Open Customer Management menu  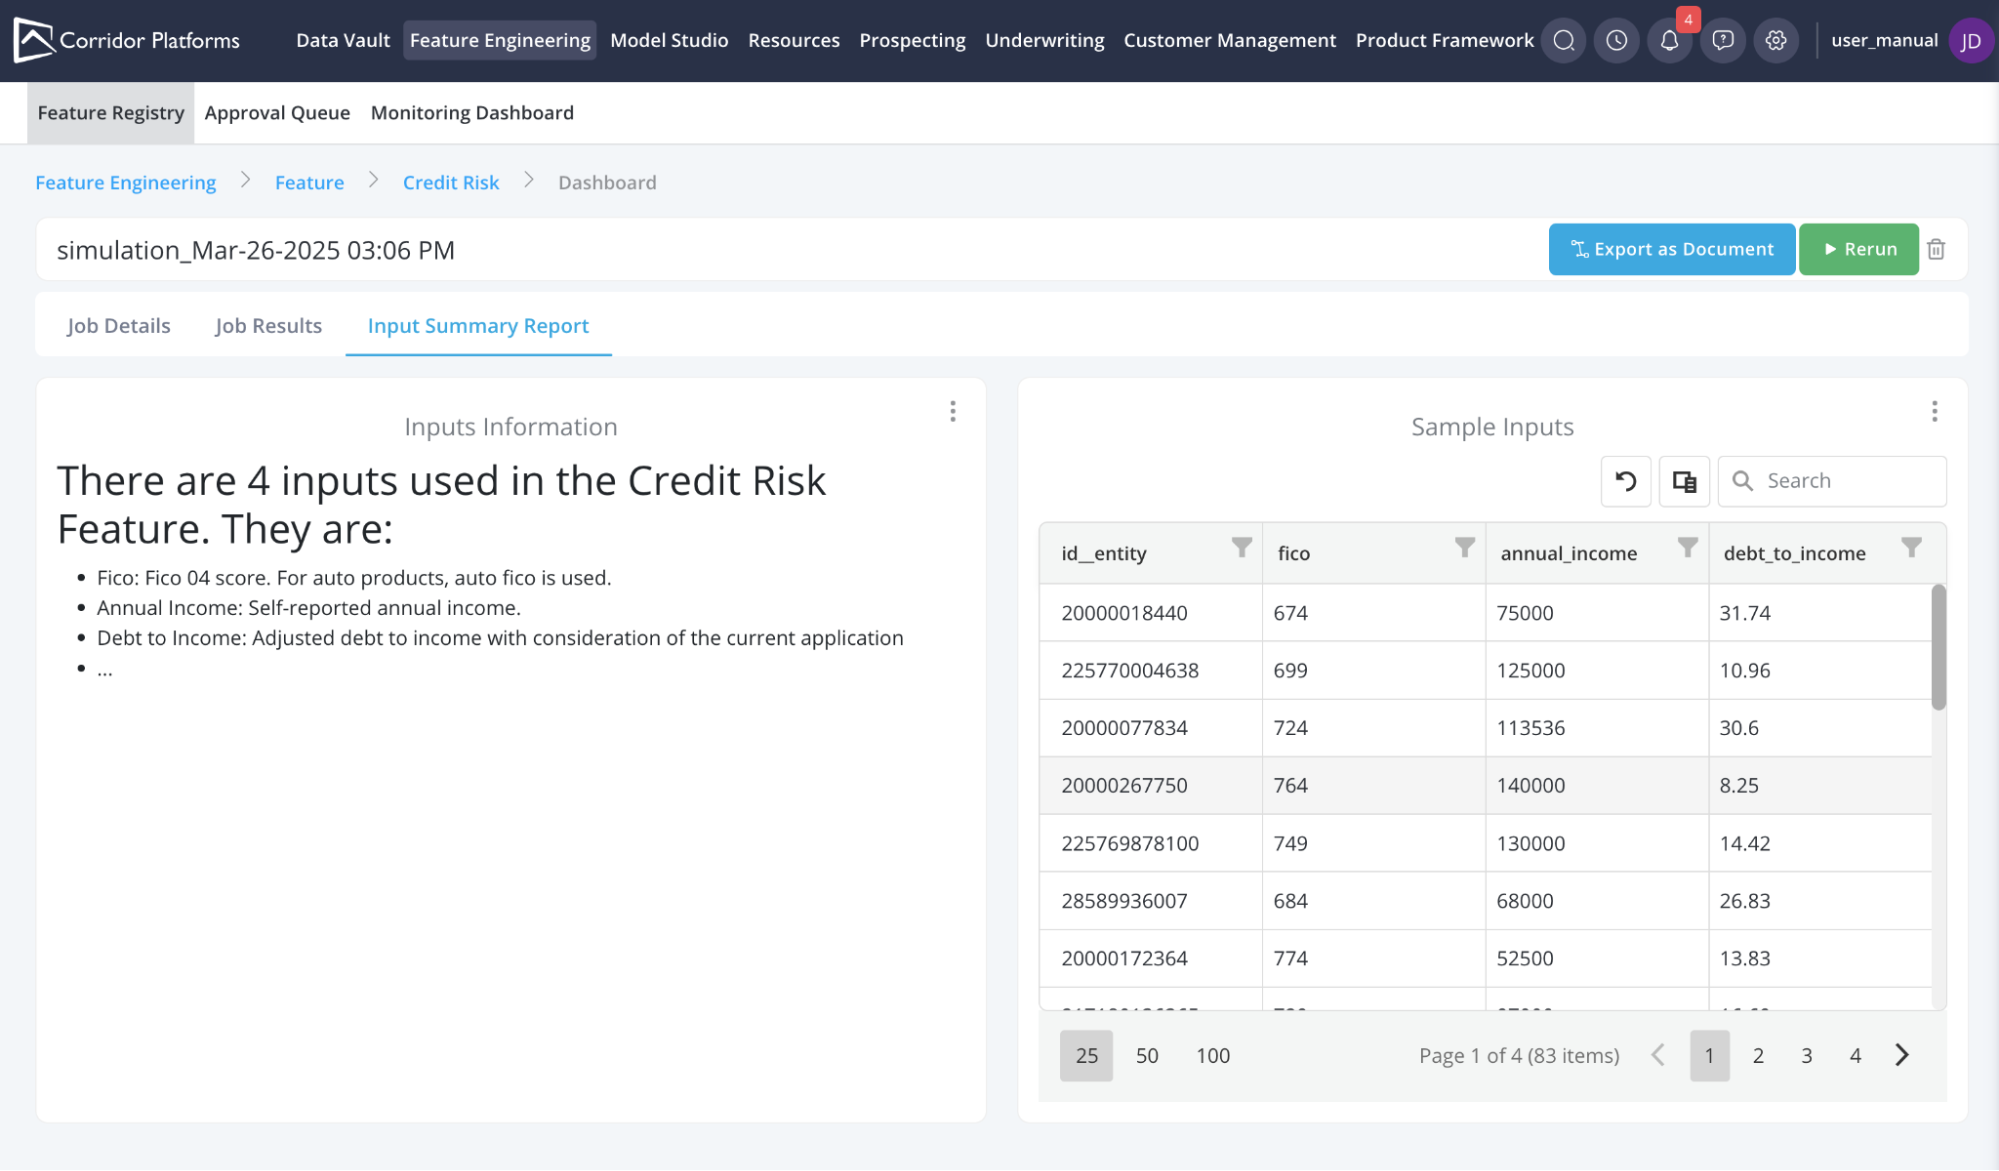(1230, 40)
